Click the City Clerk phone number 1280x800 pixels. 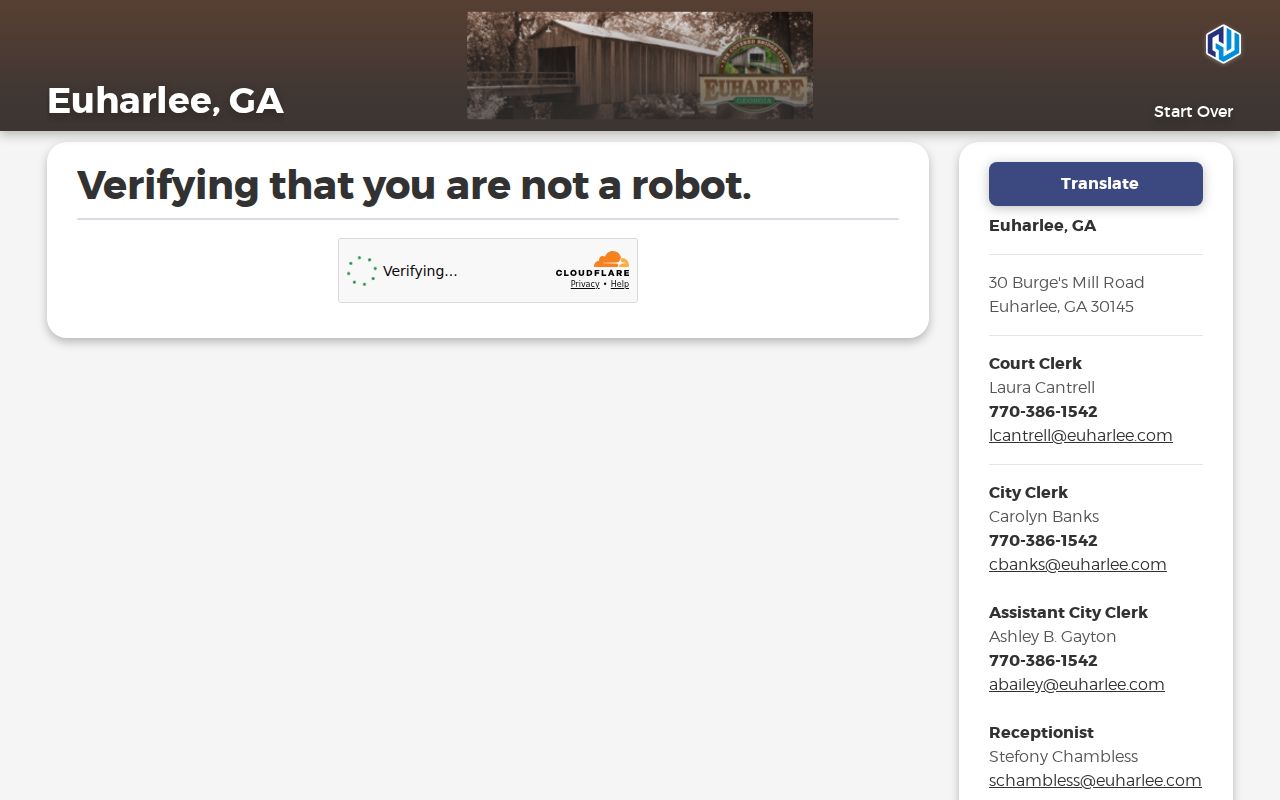click(x=1043, y=541)
